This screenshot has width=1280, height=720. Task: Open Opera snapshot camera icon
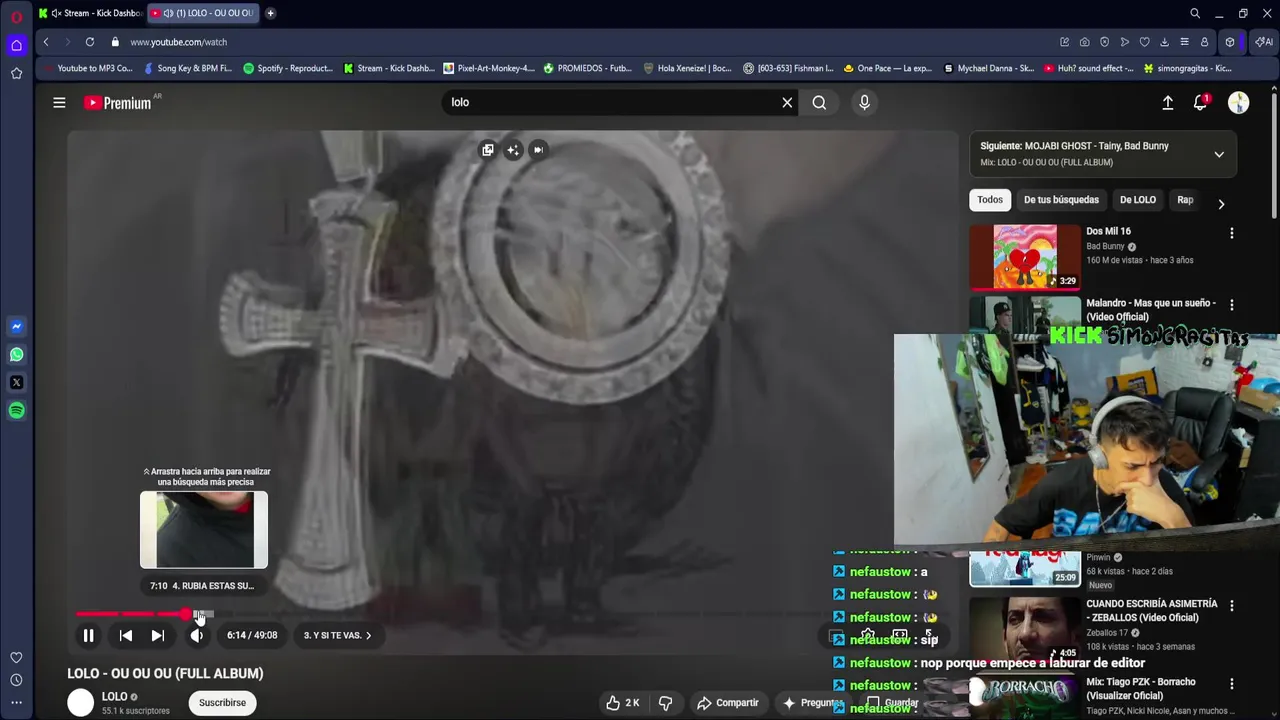pyautogui.click(x=1085, y=42)
